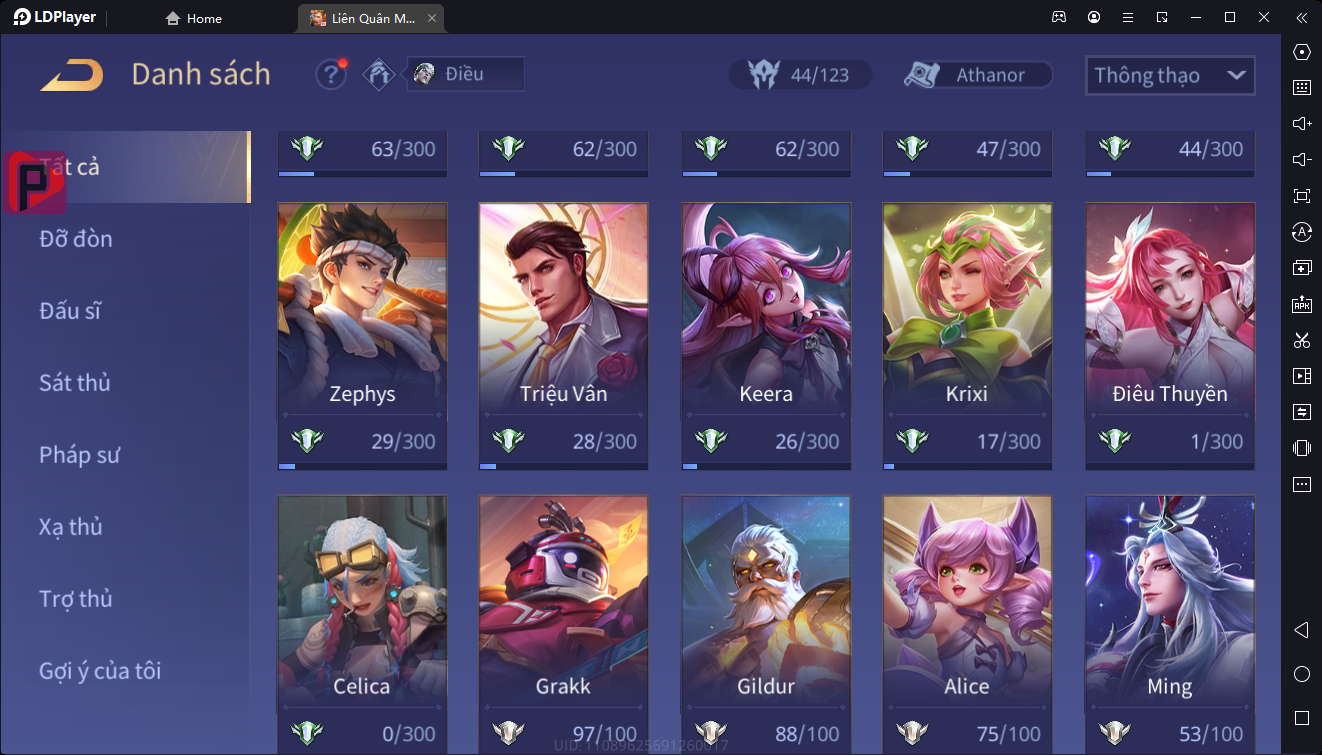Open the LDPlayer hamburger menu
This screenshot has height=755, width=1322.
(x=1128, y=17)
